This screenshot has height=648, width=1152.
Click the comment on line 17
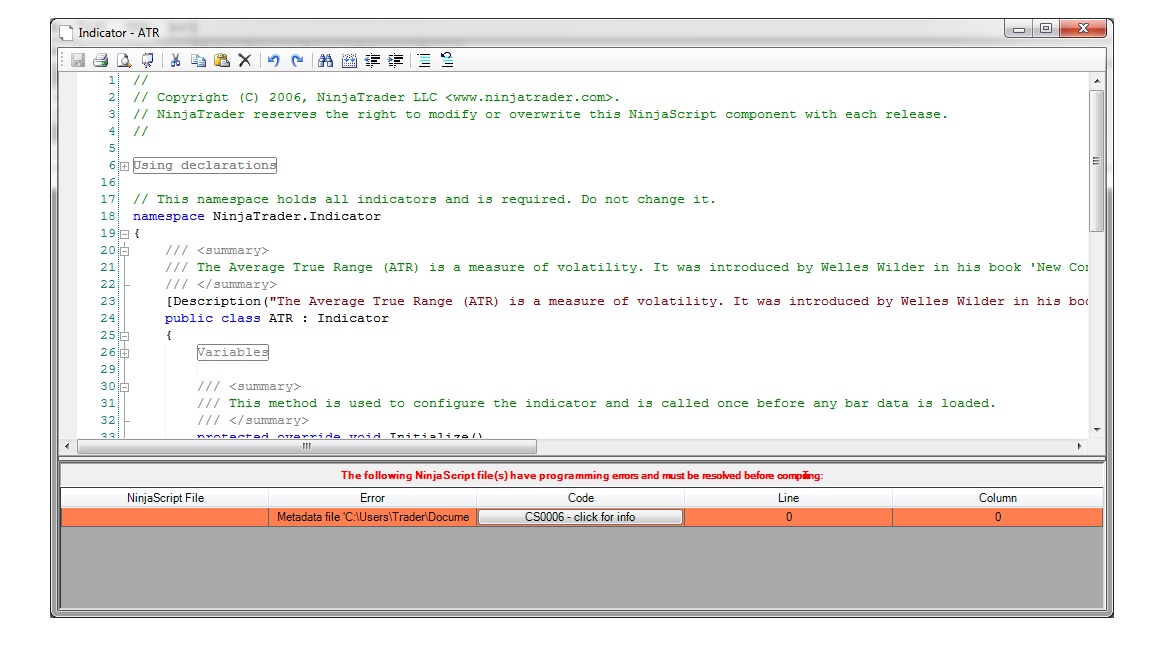424,200
